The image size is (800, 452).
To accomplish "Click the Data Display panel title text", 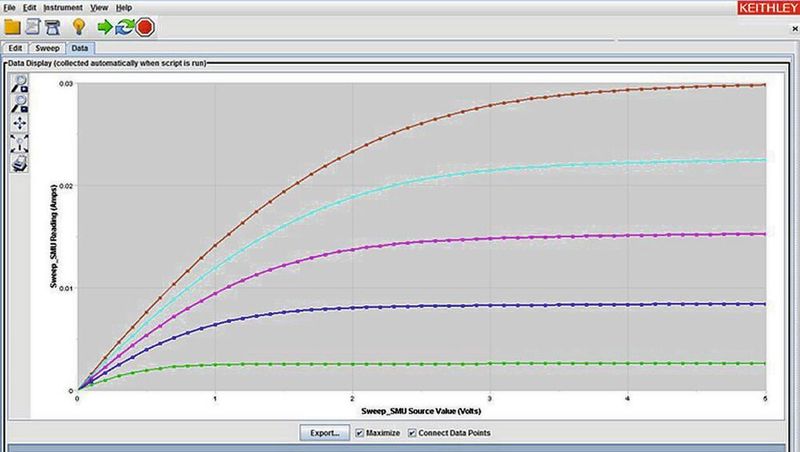I will tap(107, 63).
